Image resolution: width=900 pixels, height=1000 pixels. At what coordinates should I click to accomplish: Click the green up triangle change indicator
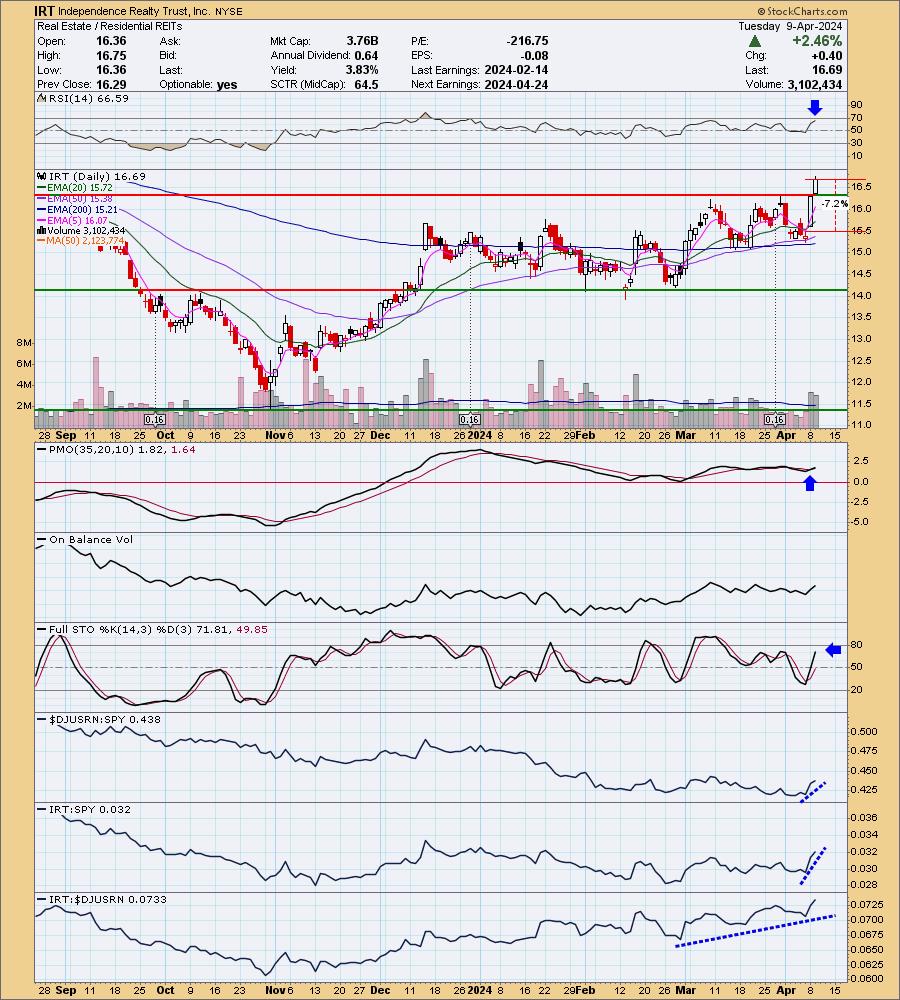[755, 41]
